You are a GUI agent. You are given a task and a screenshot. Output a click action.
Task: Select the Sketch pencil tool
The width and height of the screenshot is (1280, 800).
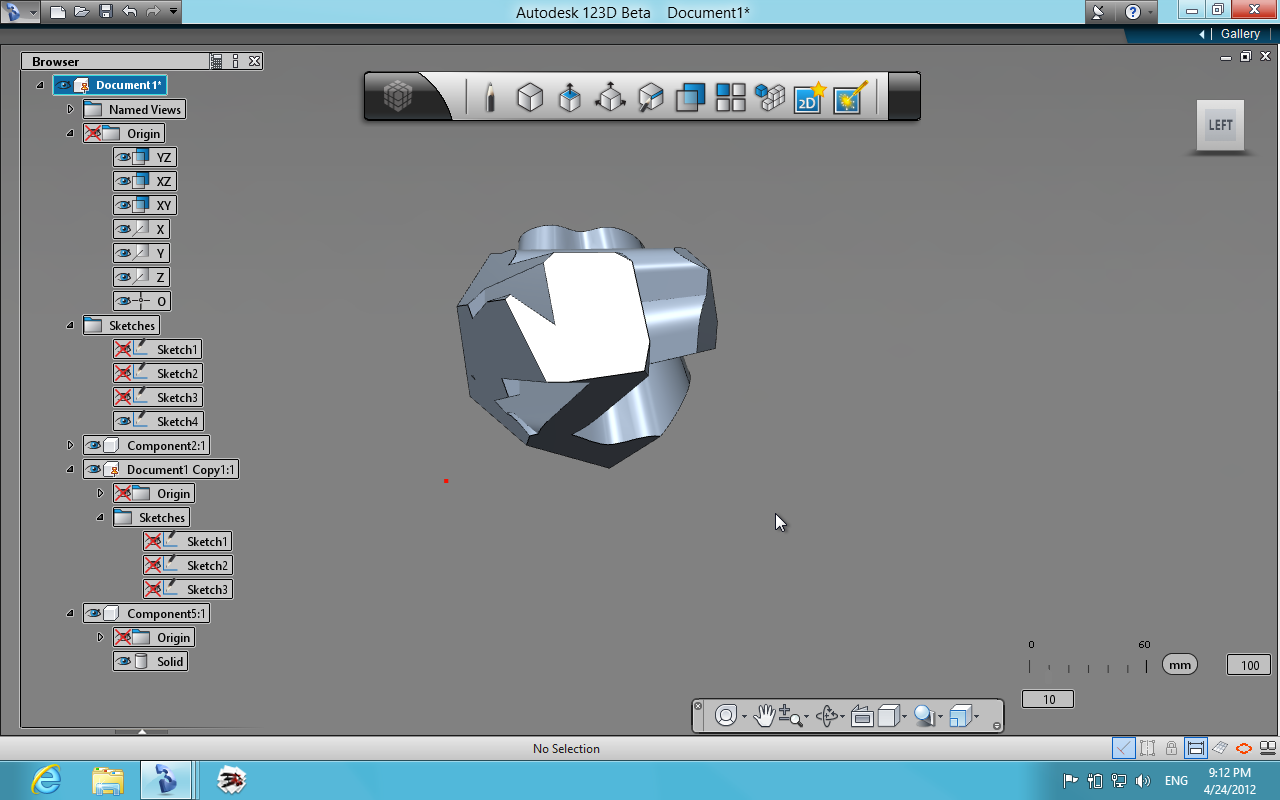[490, 97]
